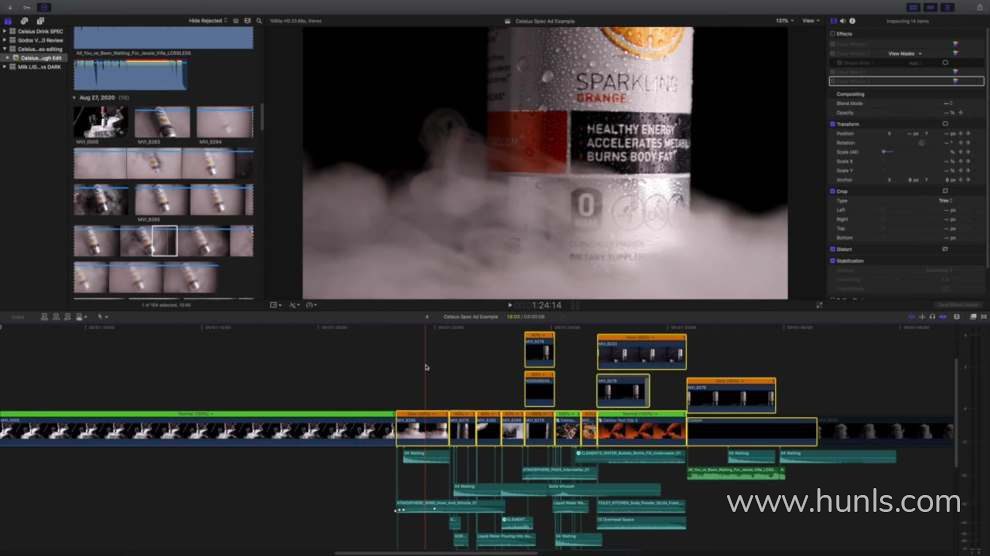Toggle snapping in timeline toolbar

(x=943, y=317)
